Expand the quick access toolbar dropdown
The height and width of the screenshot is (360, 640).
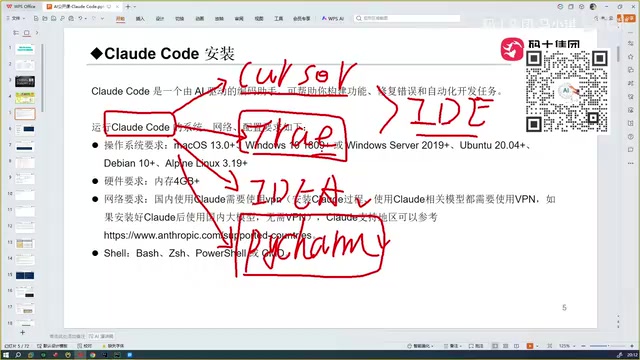pyautogui.click(x=102, y=18)
